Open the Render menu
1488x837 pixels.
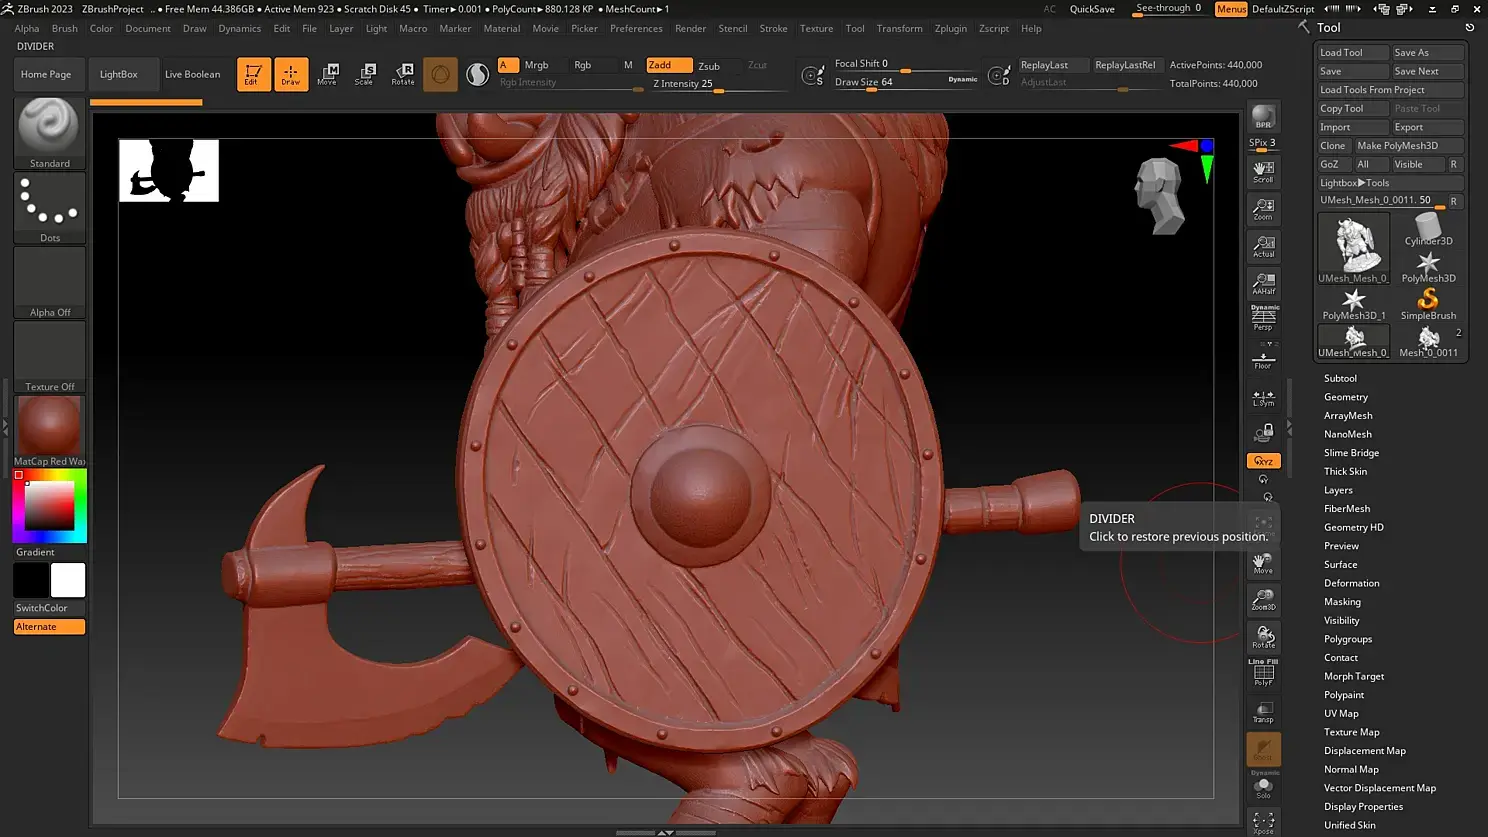point(690,28)
